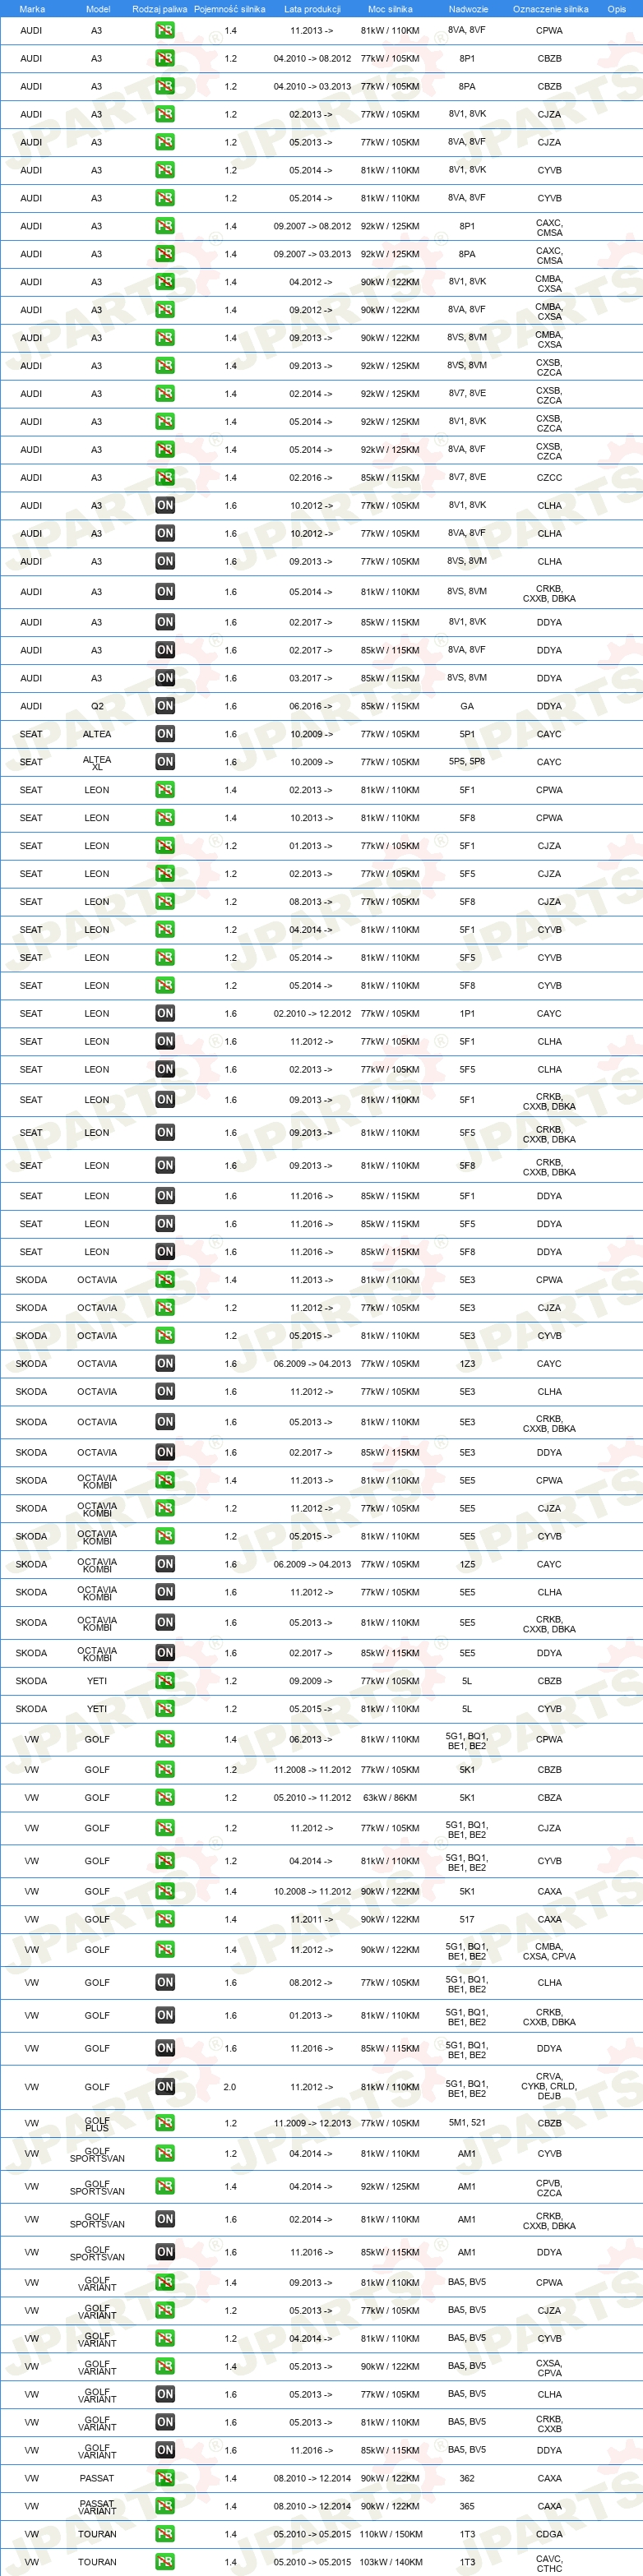Select the 'CPVB, CZCA' engine codes cell

tap(549, 2186)
